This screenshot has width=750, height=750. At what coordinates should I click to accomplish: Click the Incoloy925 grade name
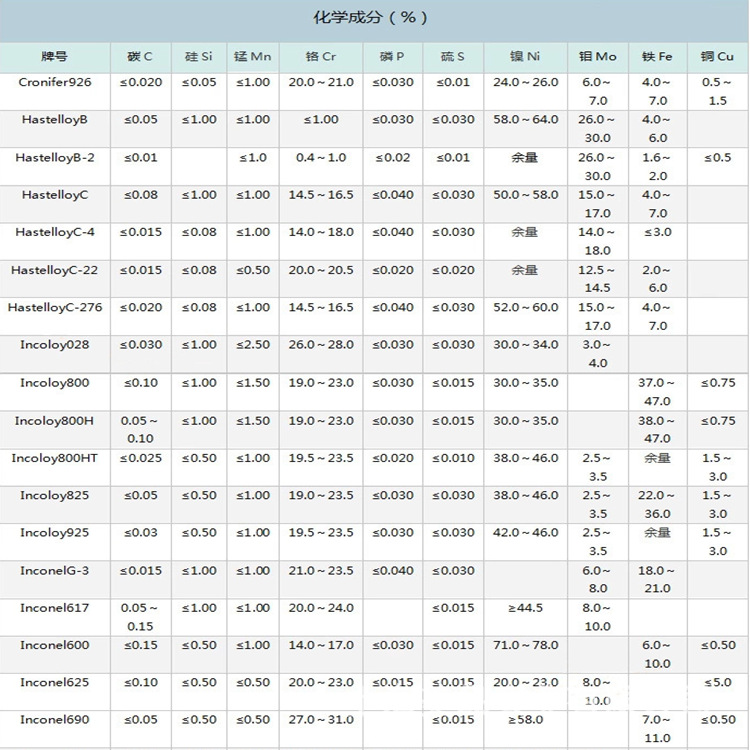tap(55, 533)
